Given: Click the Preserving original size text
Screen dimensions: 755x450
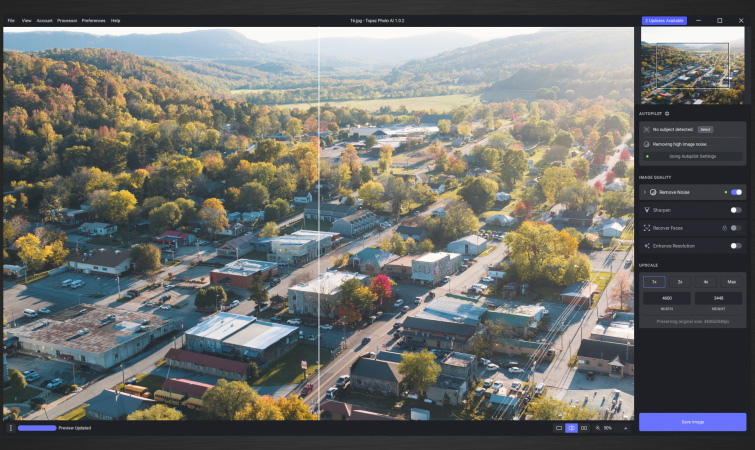Looking at the screenshot, I should [x=692, y=321].
